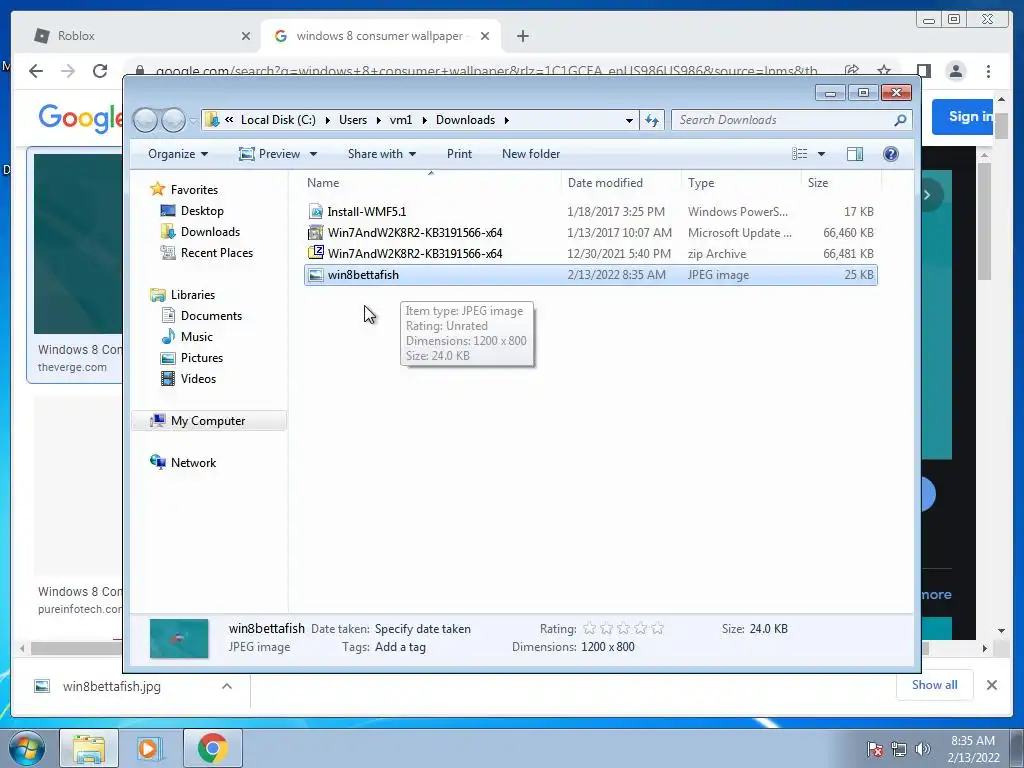Sort files by the Type column
The width and height of the screenshot is (1024, 768).
(x=701, y=183)
